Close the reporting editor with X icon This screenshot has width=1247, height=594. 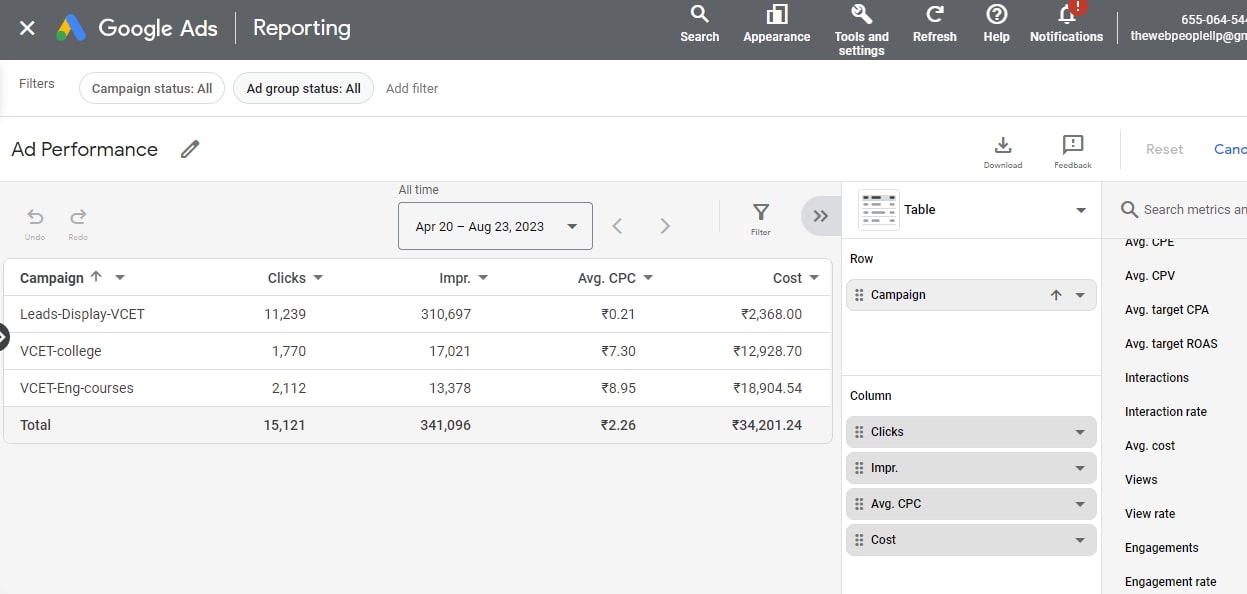(x=27, y=28)
